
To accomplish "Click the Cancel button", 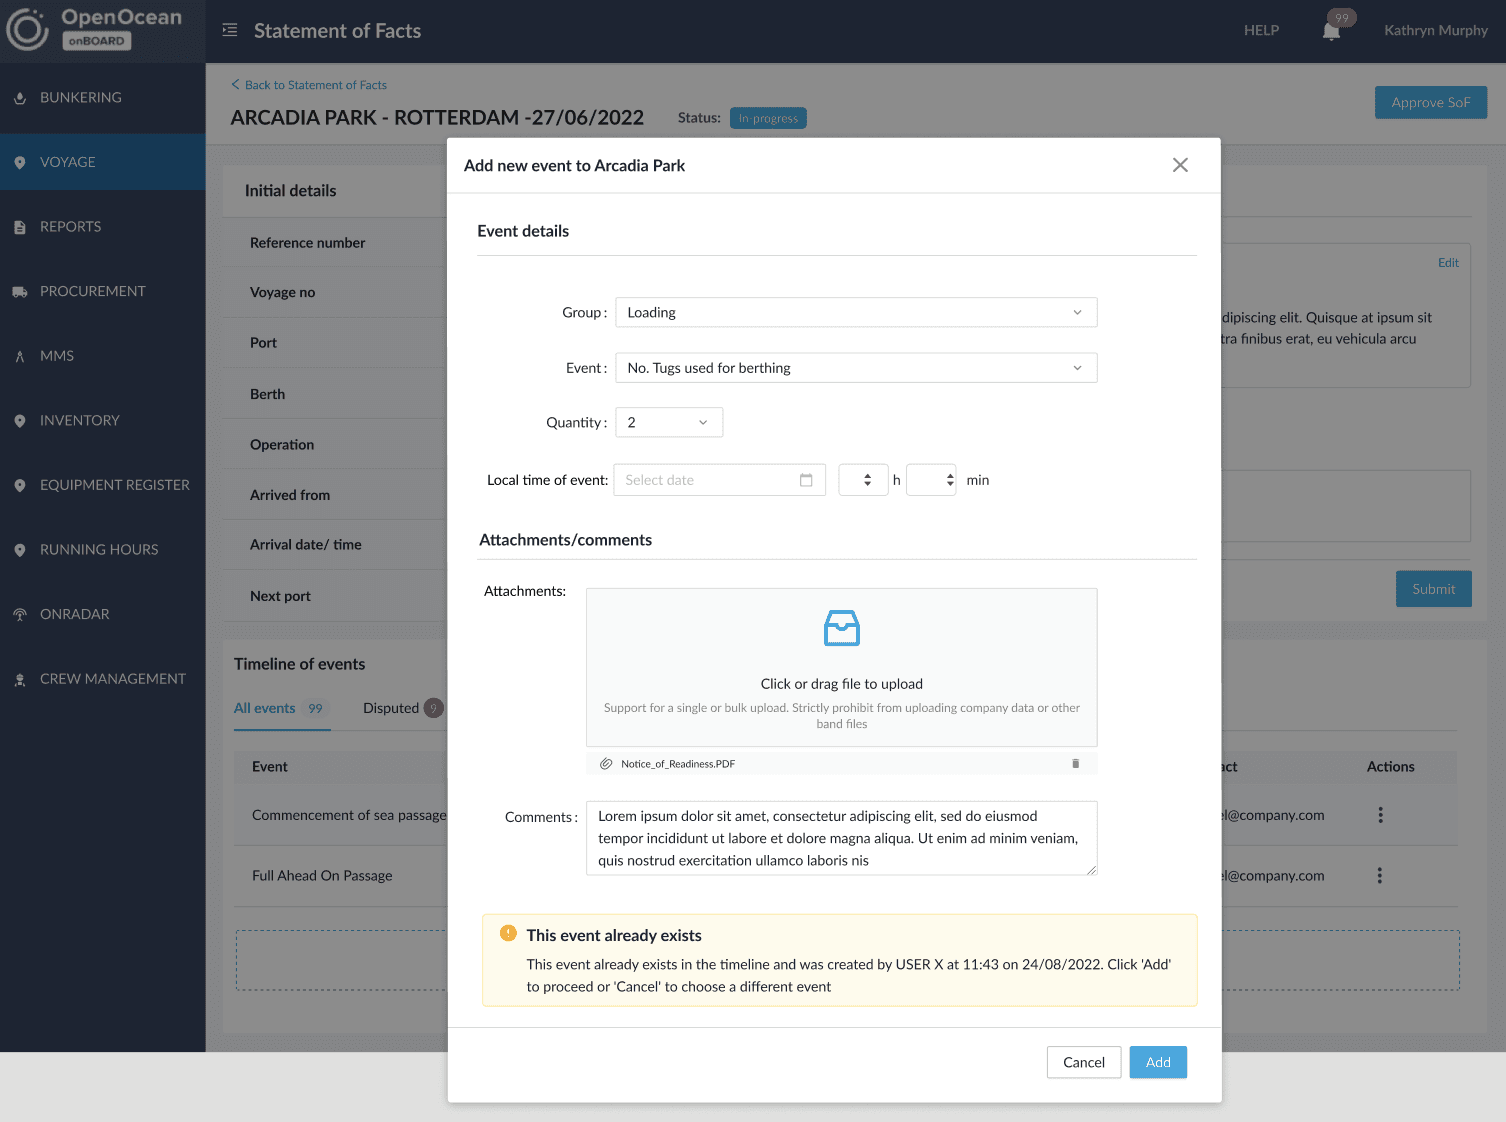I will pyautogui.click(x=1084, y=1062).
